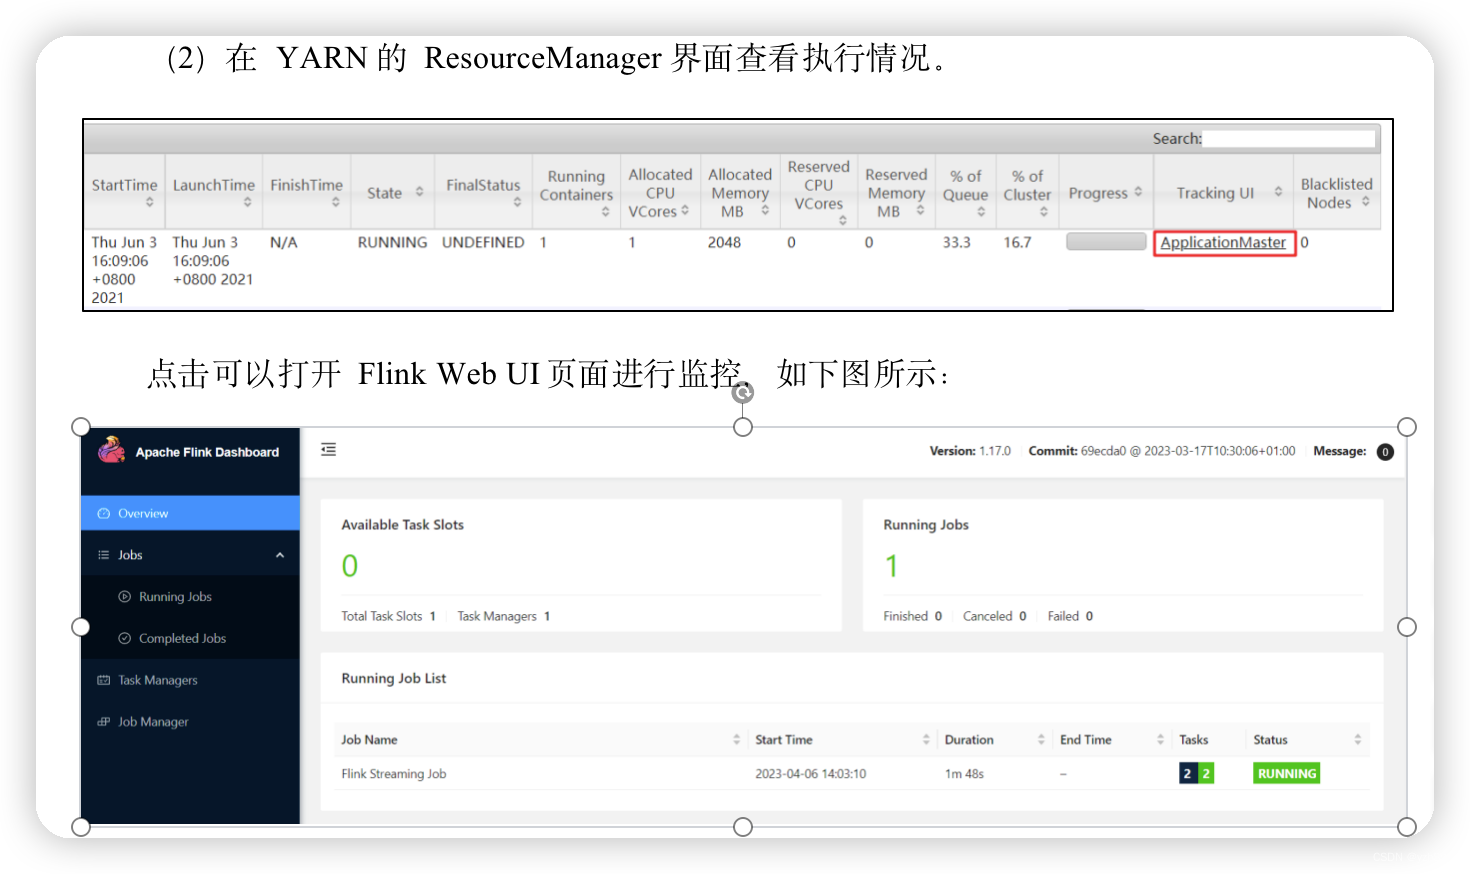Sort Status column in Flink list
This screenshot has width=1470, height=874.
(x=1358, y=740)
